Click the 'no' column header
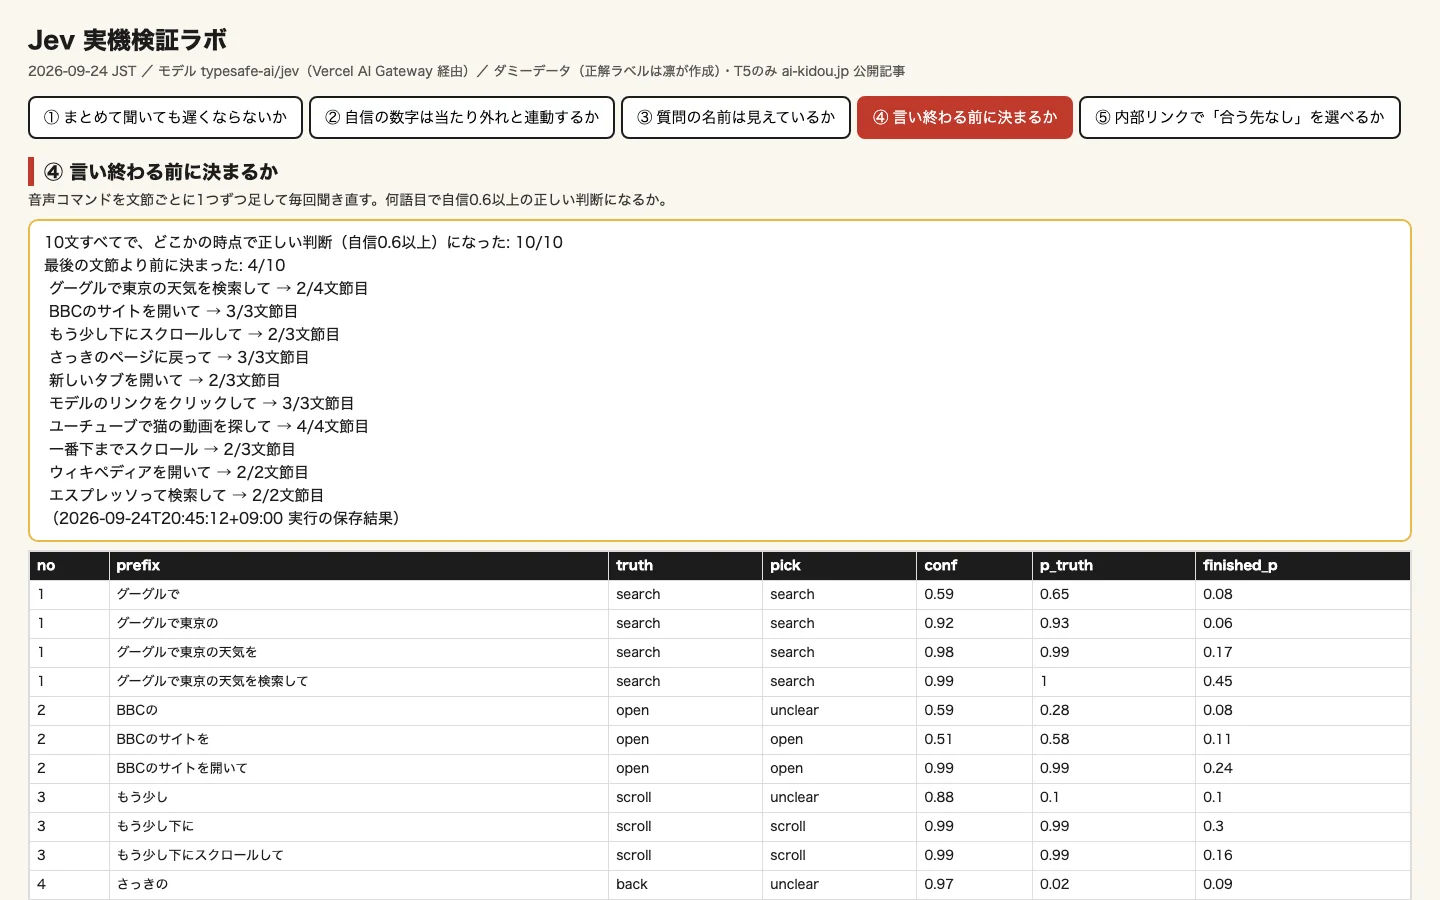This screenshot has height=900, width=1440. 69,565
